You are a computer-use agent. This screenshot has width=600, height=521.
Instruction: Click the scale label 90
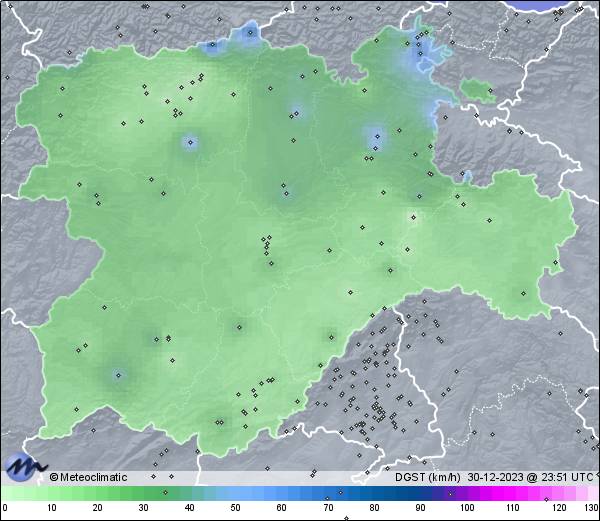pyautogui.click(x=420, y=508)
